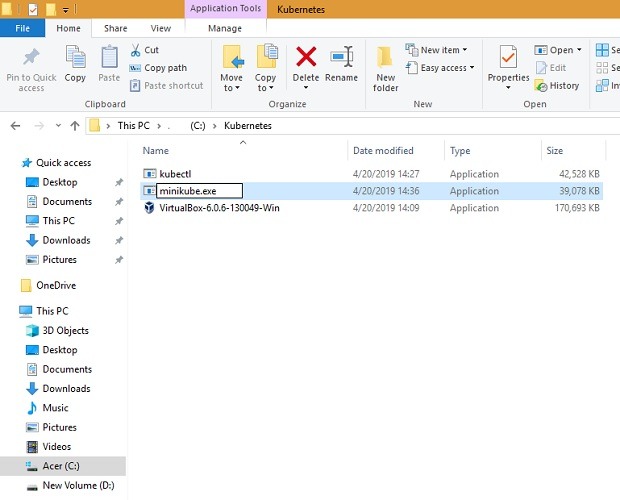Open pinned Downloads under Quick access

(66, 240)
